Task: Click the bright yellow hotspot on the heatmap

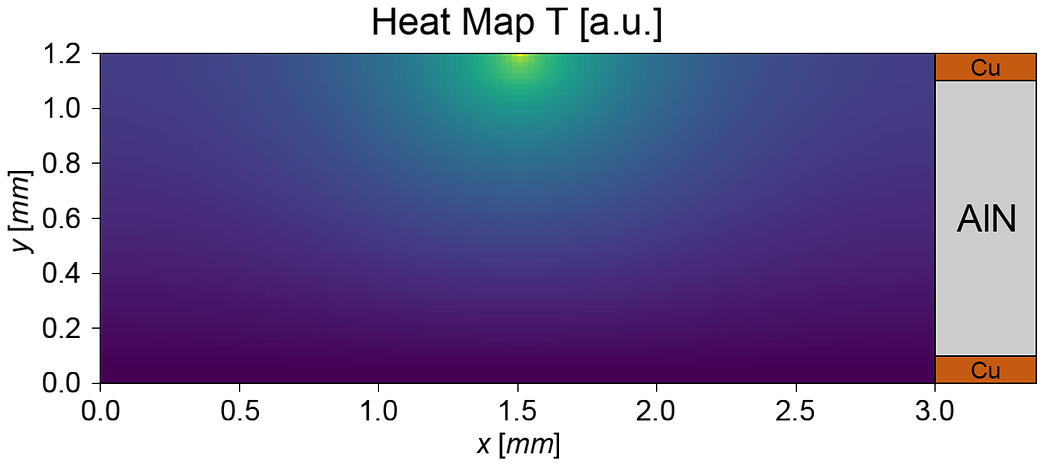Action: coord(519,58)
